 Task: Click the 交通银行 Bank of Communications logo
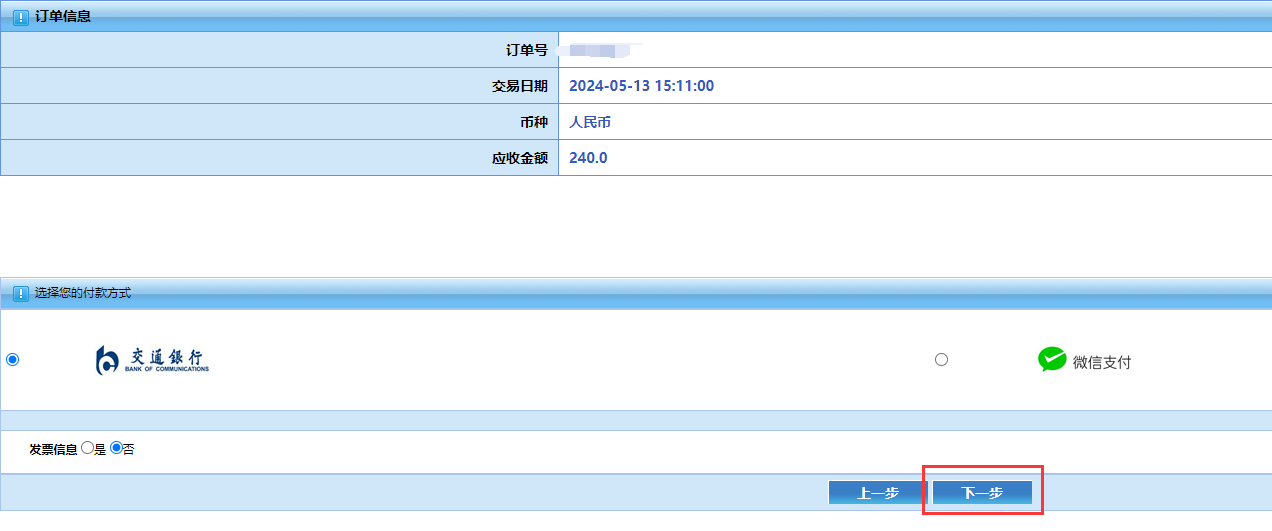152,360
